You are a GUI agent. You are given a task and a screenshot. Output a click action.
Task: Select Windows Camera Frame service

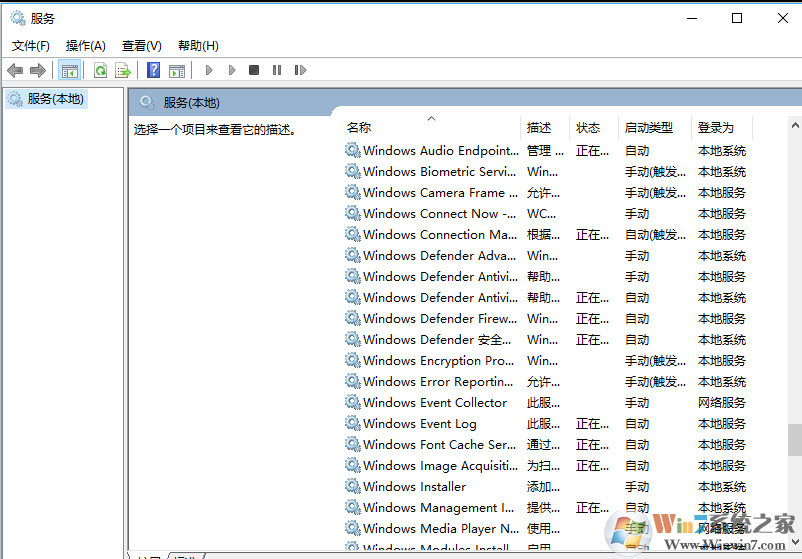(545, 193)
